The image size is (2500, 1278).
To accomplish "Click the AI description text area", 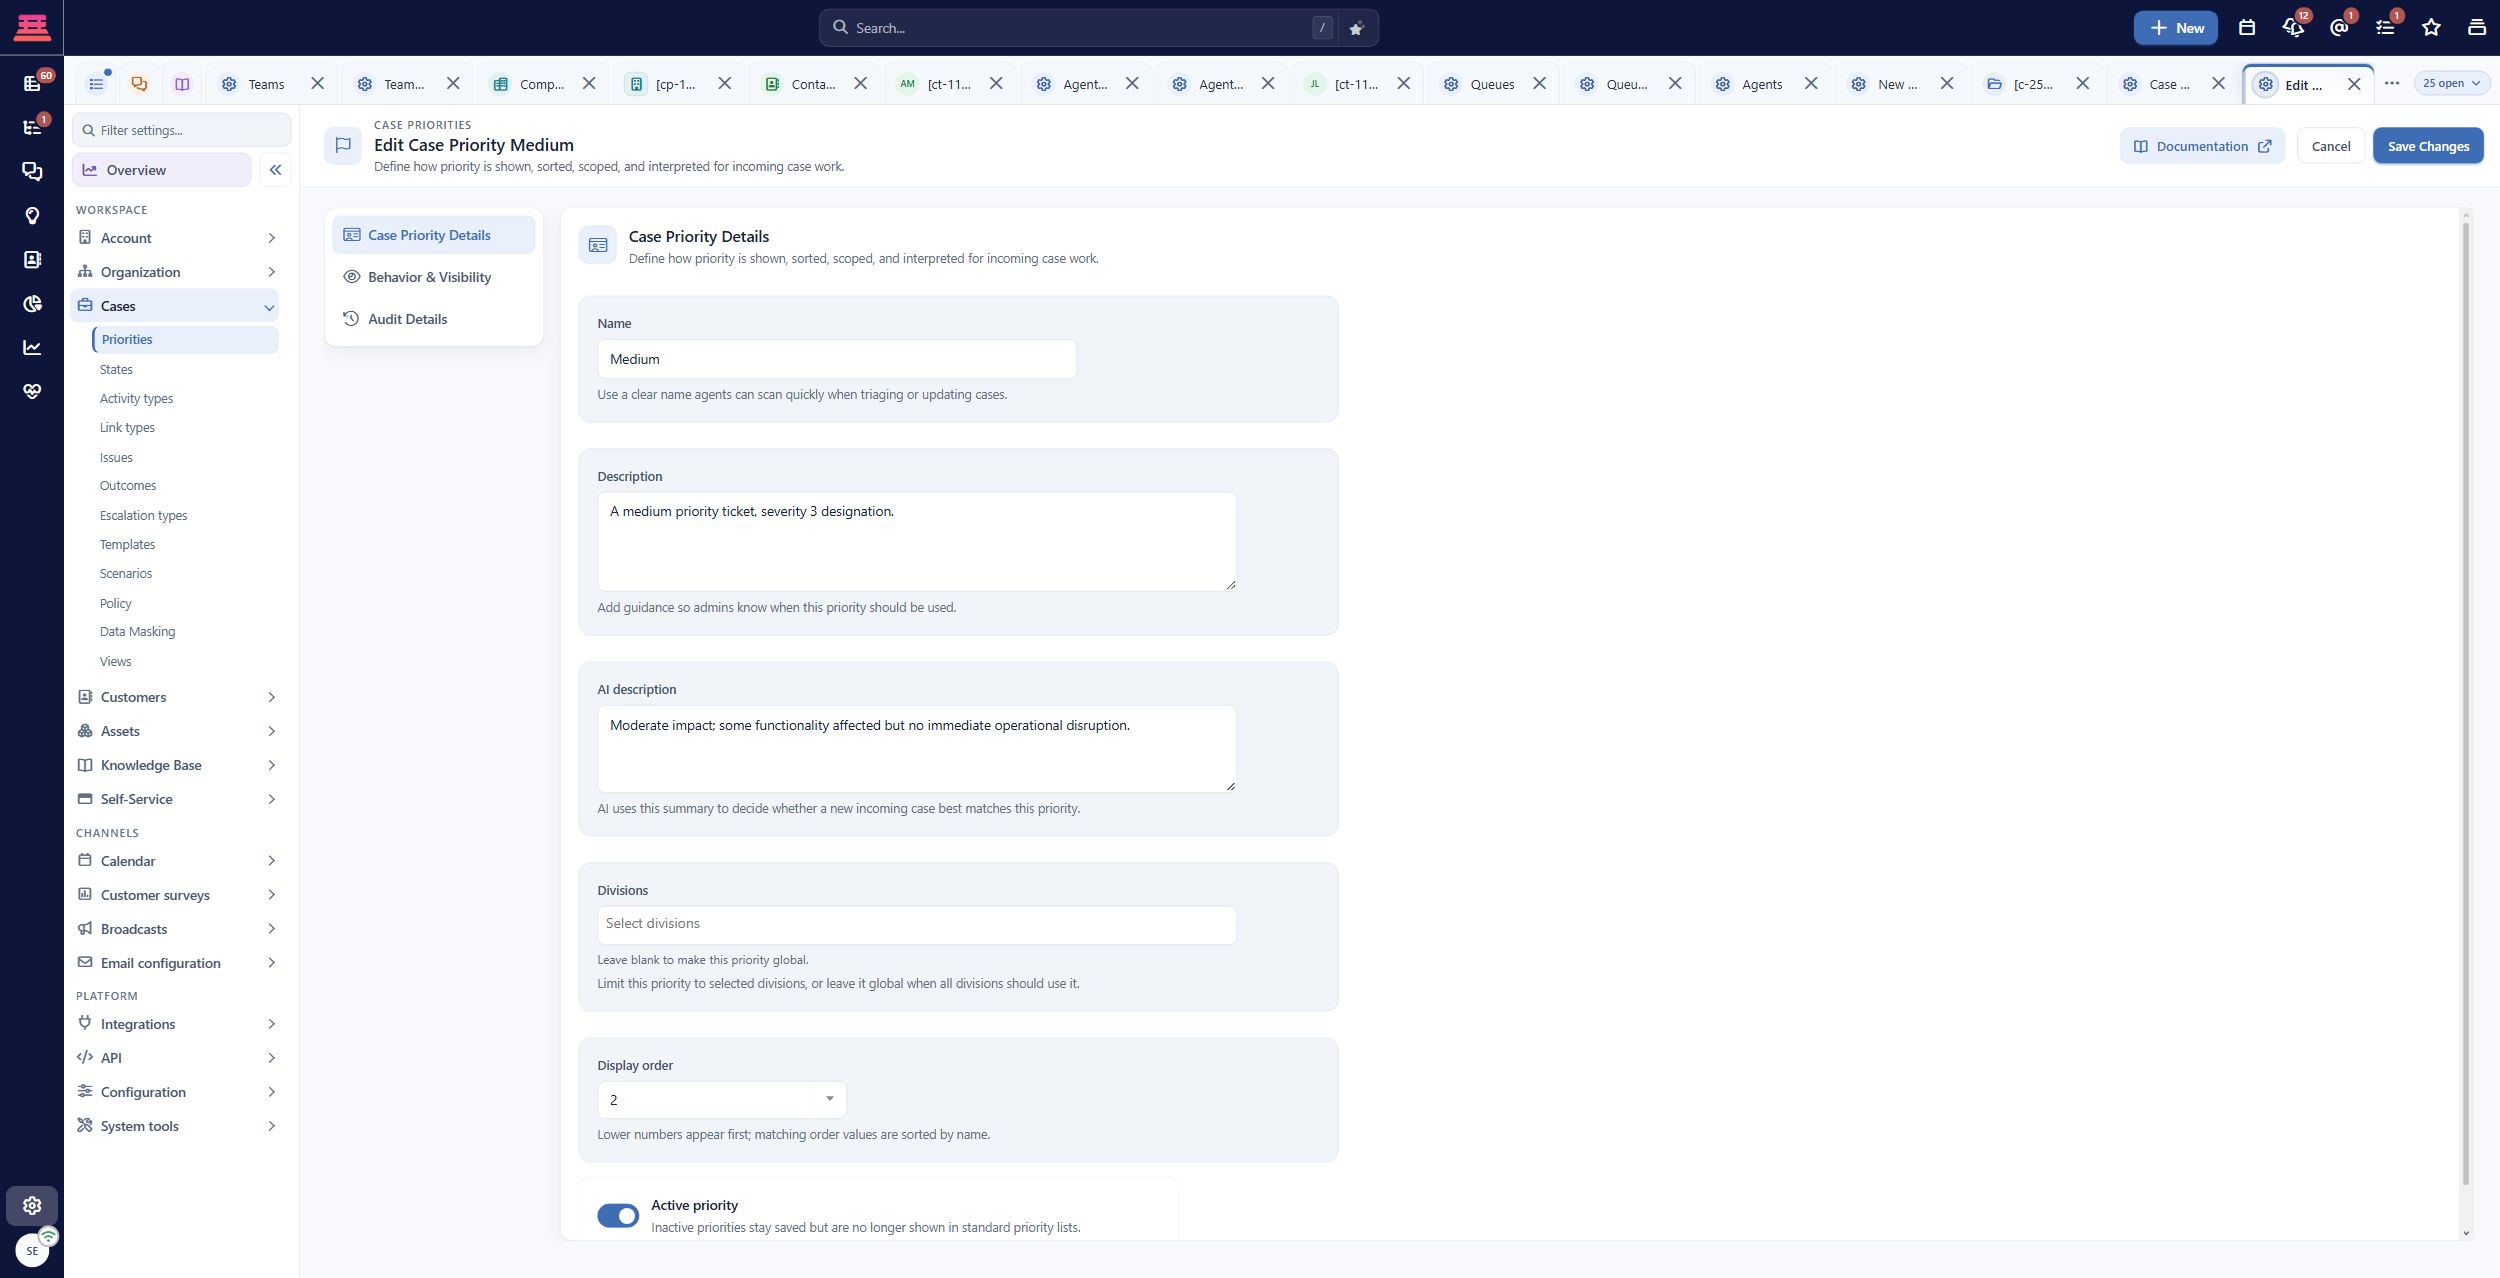I will pyautogui.click(x=916, y=749).
